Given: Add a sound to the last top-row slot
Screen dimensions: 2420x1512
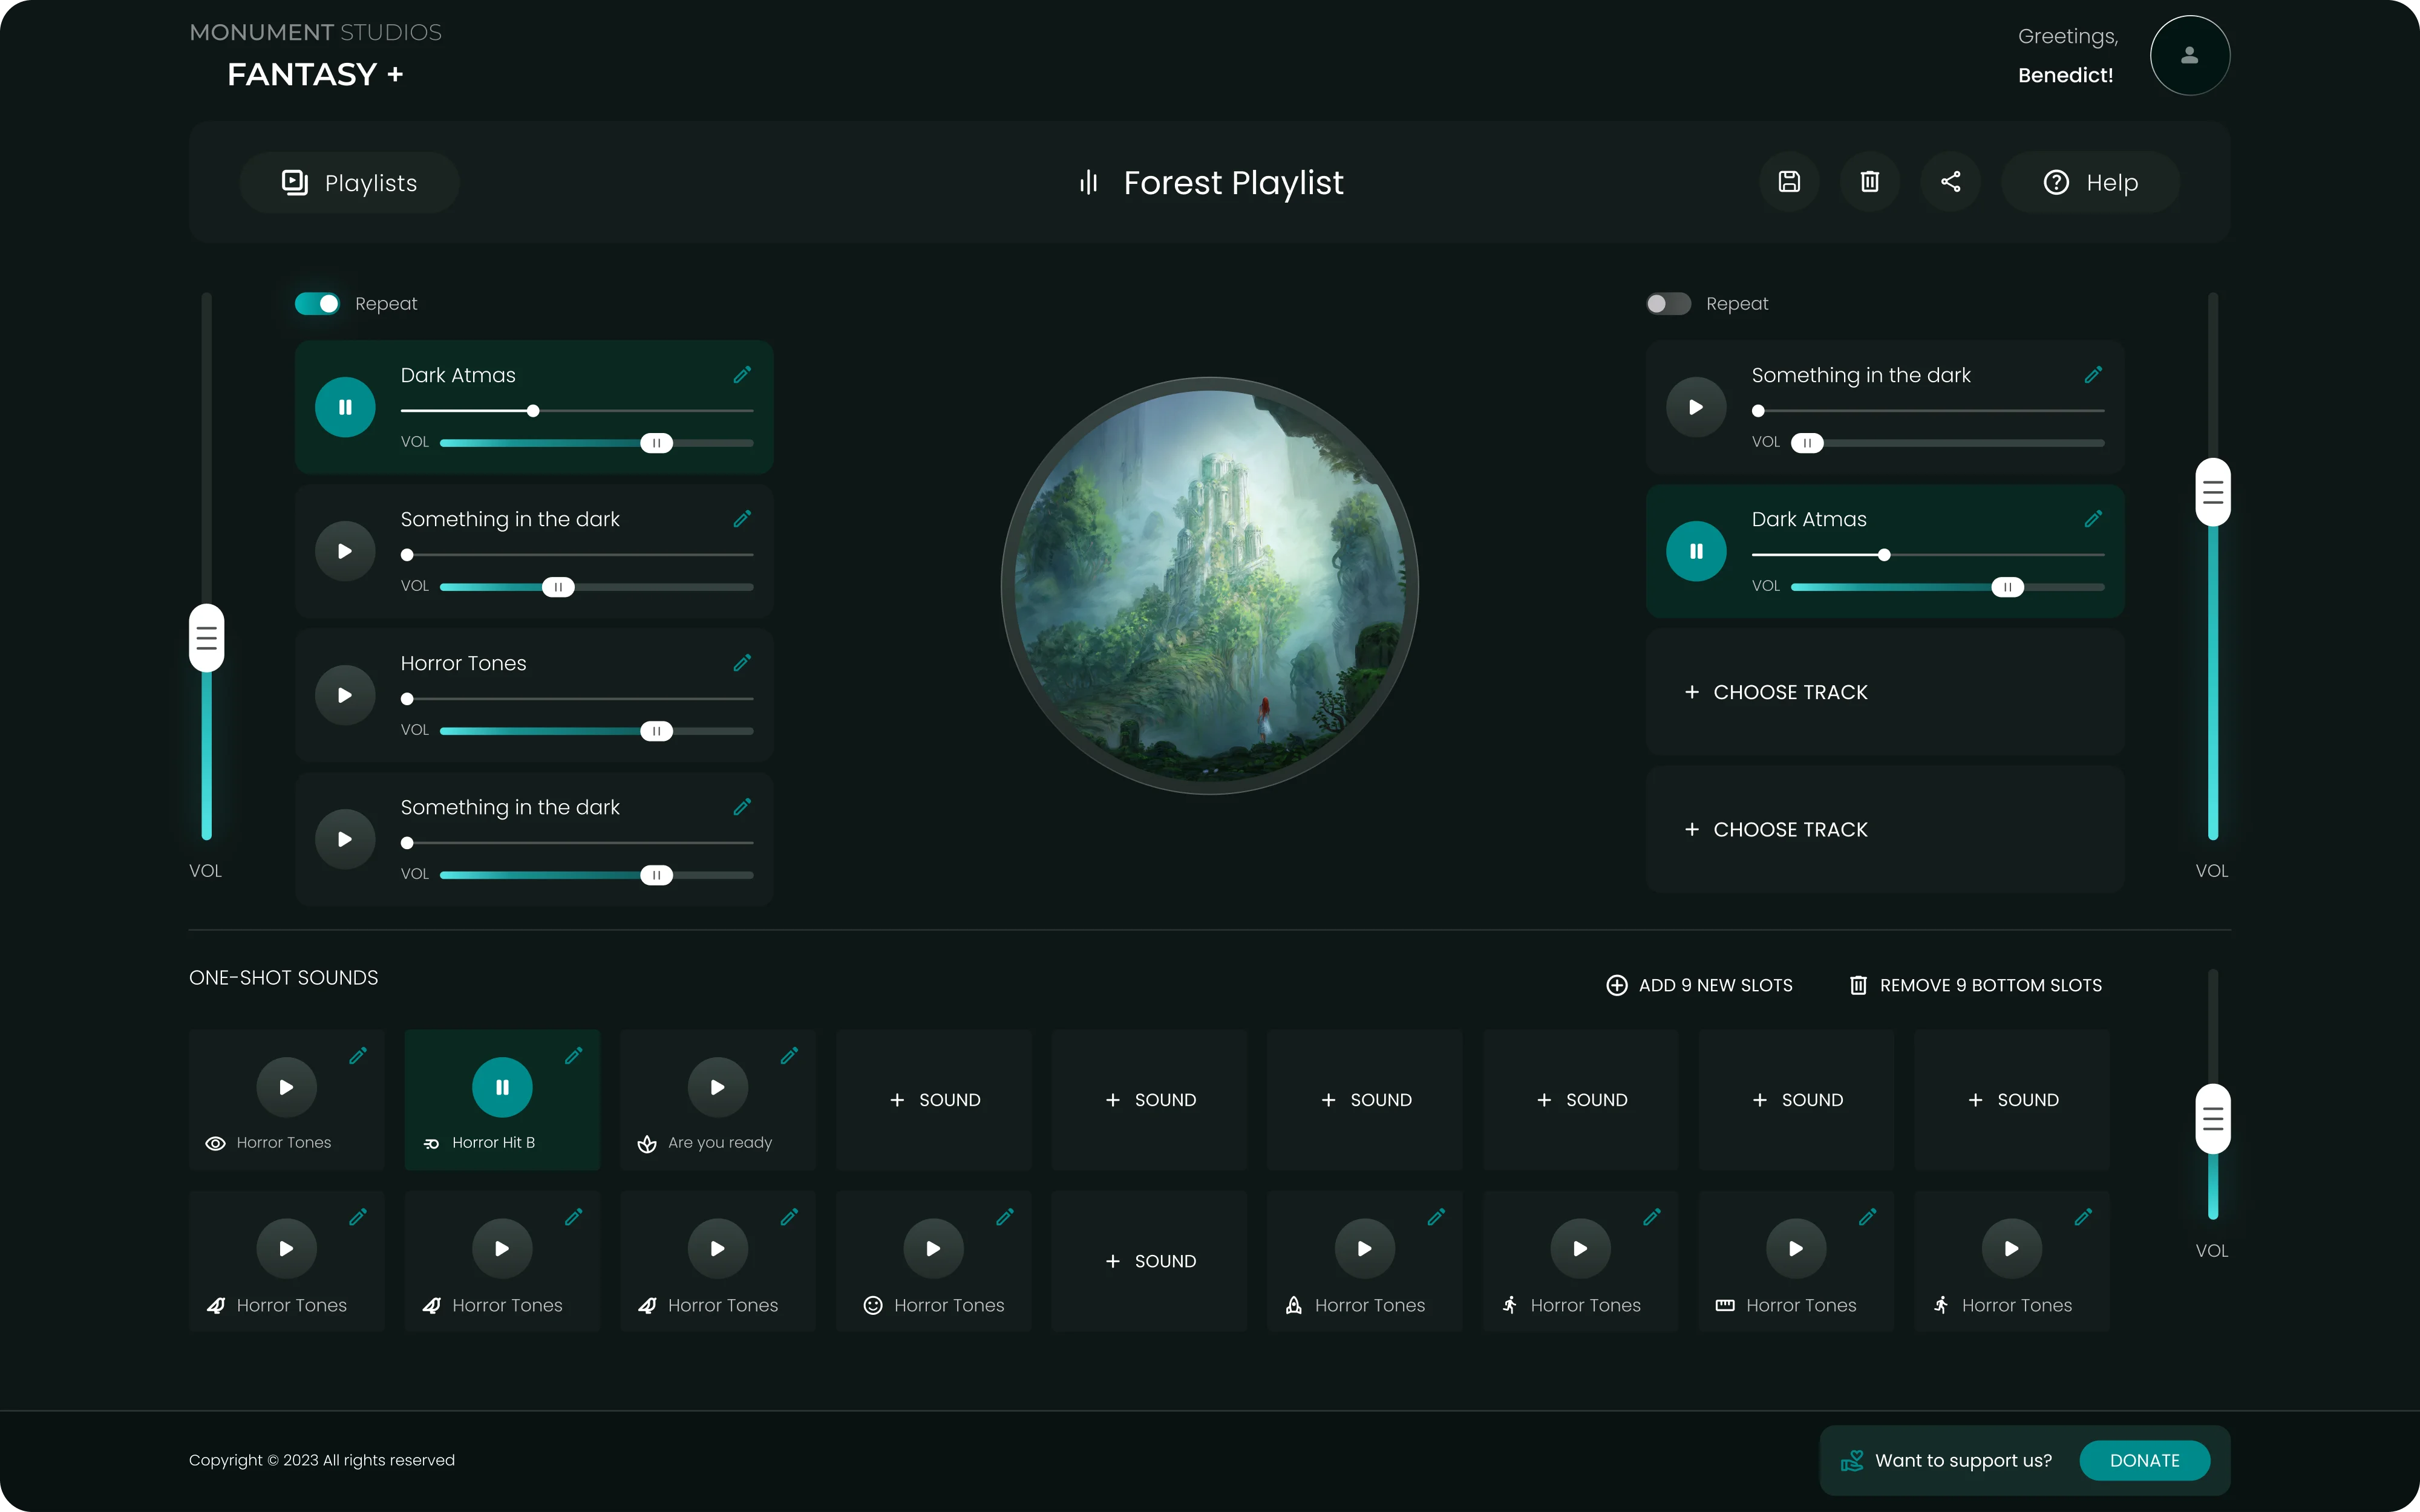Looking at the screenshot, I should click(x=2012, y=1100).
